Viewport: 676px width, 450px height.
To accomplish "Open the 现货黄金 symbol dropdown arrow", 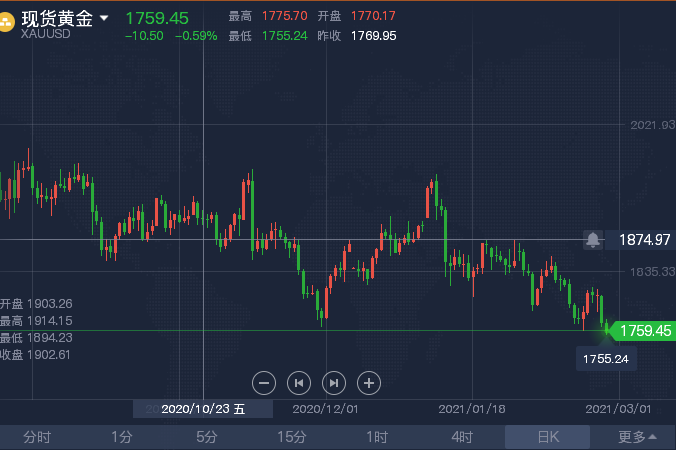I will [x=104, y=18].
